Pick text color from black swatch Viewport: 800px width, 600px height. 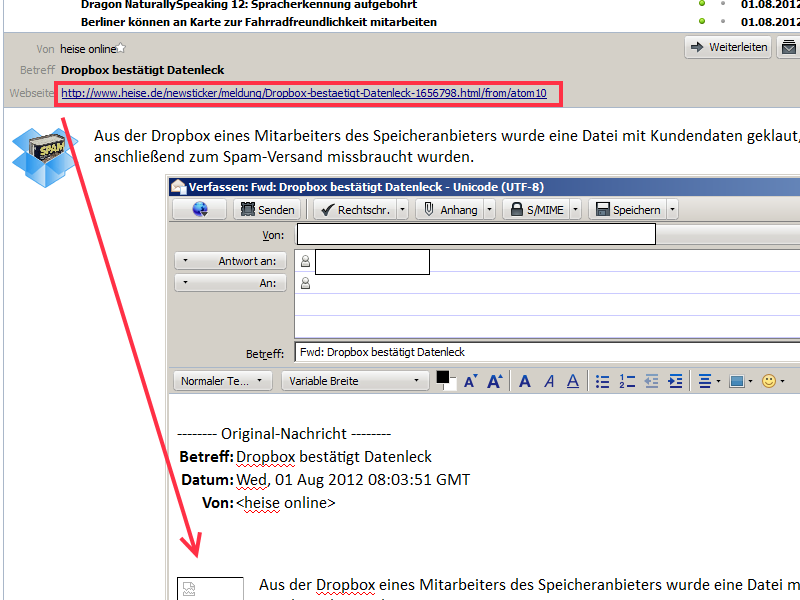tap(443, 378)
